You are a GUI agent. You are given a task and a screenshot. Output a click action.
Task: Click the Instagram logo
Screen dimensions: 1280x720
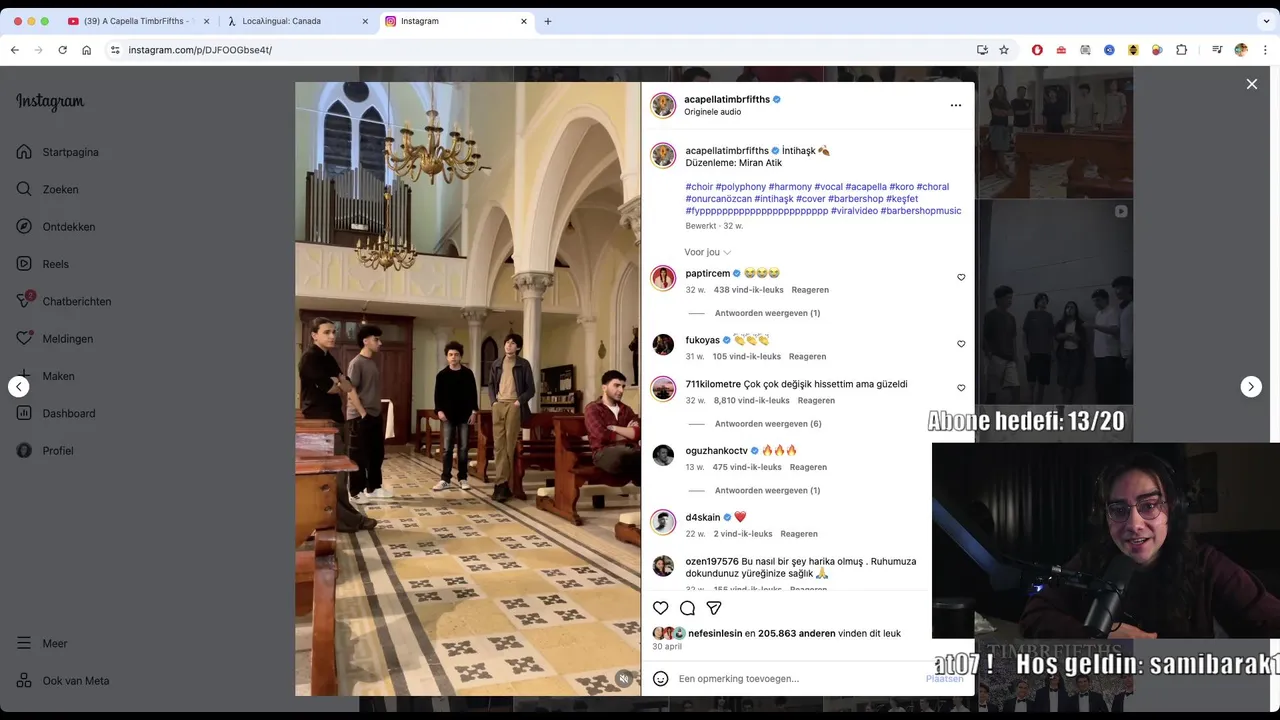click(50, 102)
